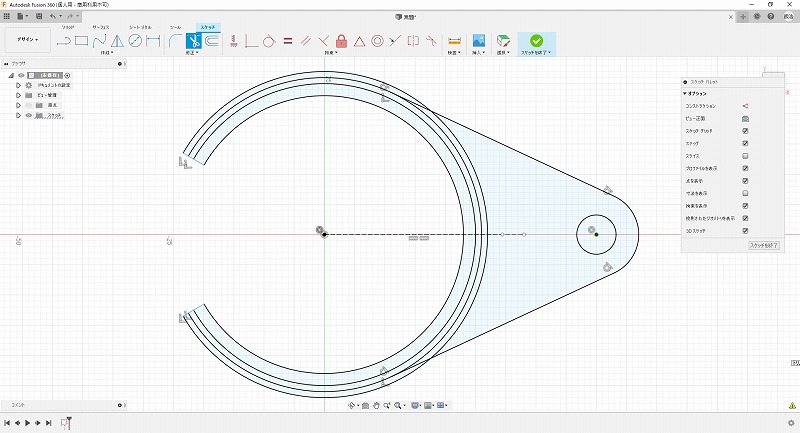Select the Trim scissors tool
Screen dimensions: 800x433
tap(196, 41)
